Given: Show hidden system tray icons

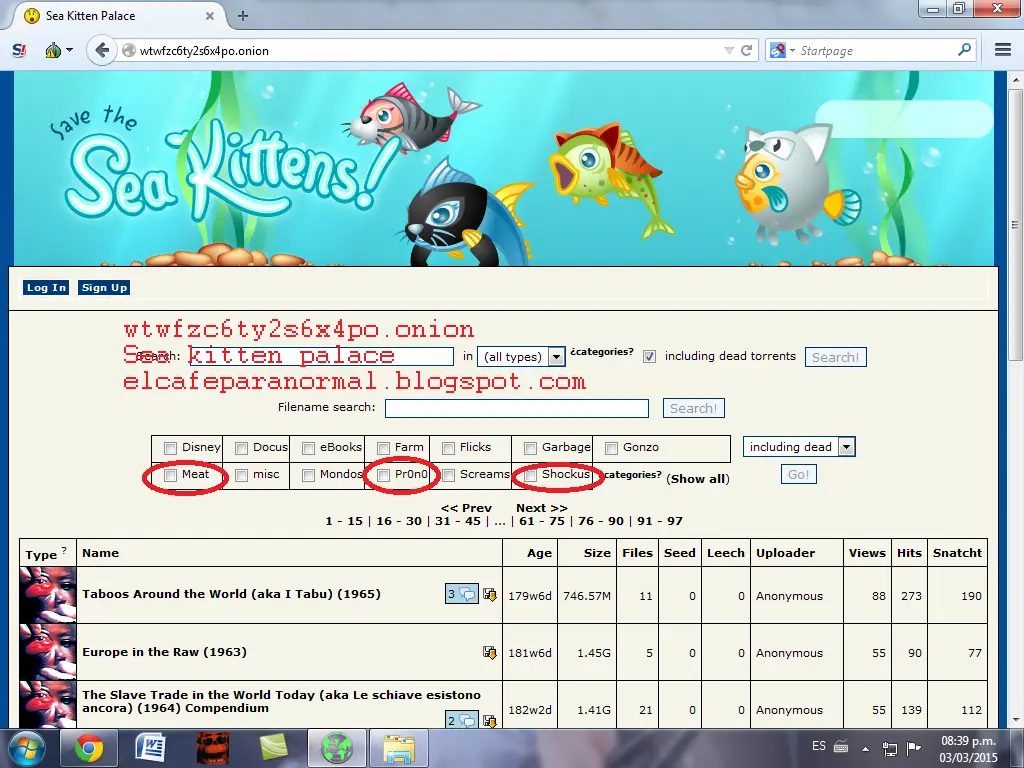Looking at the screenshot, I should [x=865, y=748].
